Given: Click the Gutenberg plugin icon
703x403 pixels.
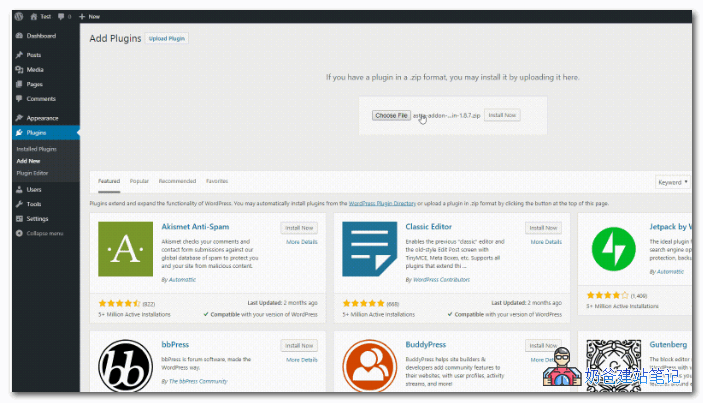Looking at the screenshot, I should click(x=614, y=366).
